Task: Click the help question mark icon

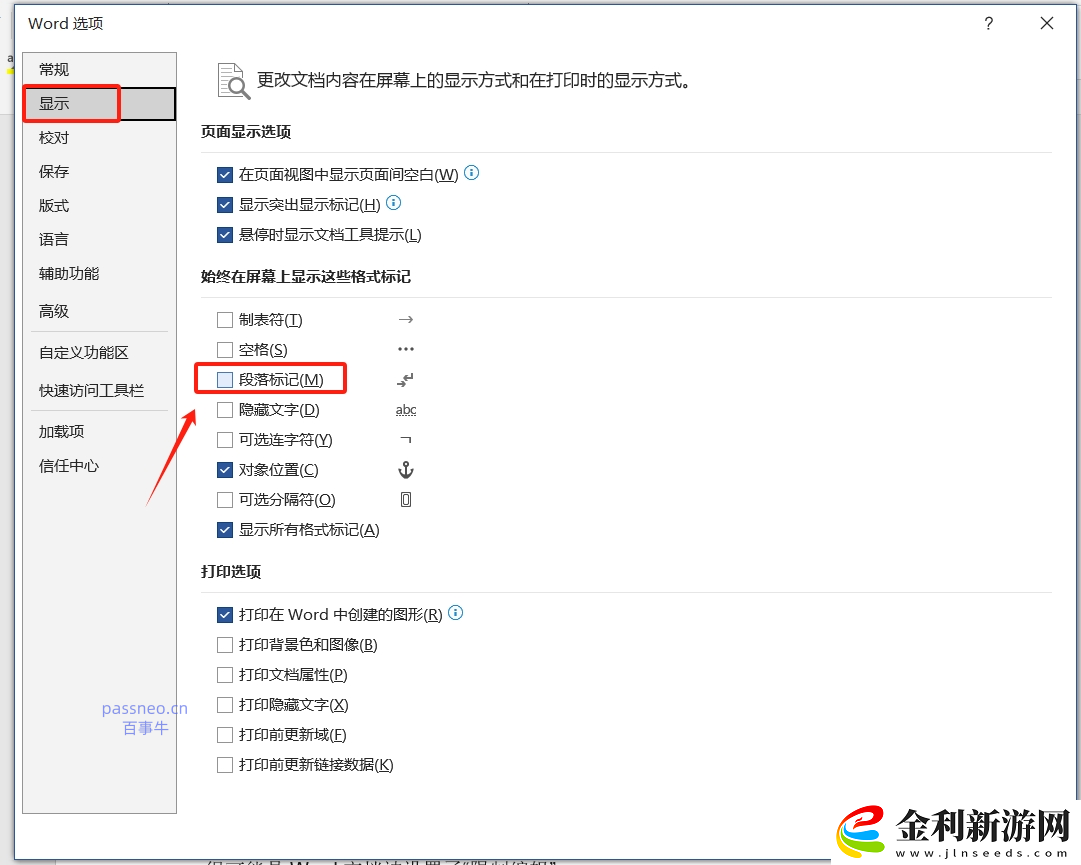Action: (x=988, y=23)
